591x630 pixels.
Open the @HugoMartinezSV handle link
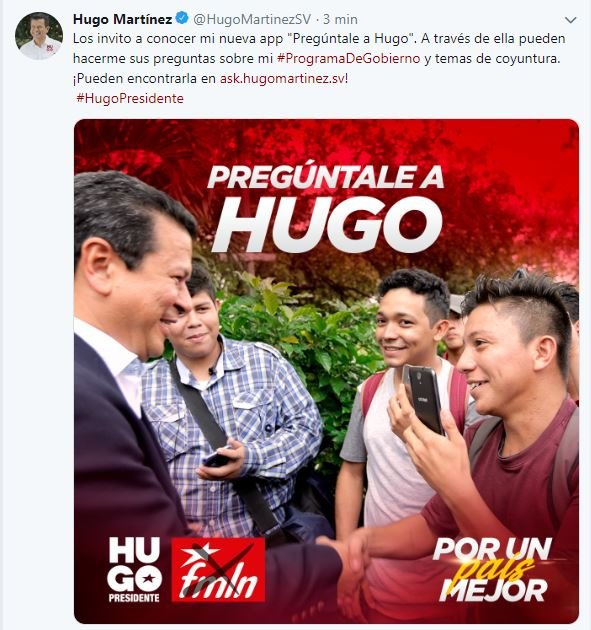252,19
